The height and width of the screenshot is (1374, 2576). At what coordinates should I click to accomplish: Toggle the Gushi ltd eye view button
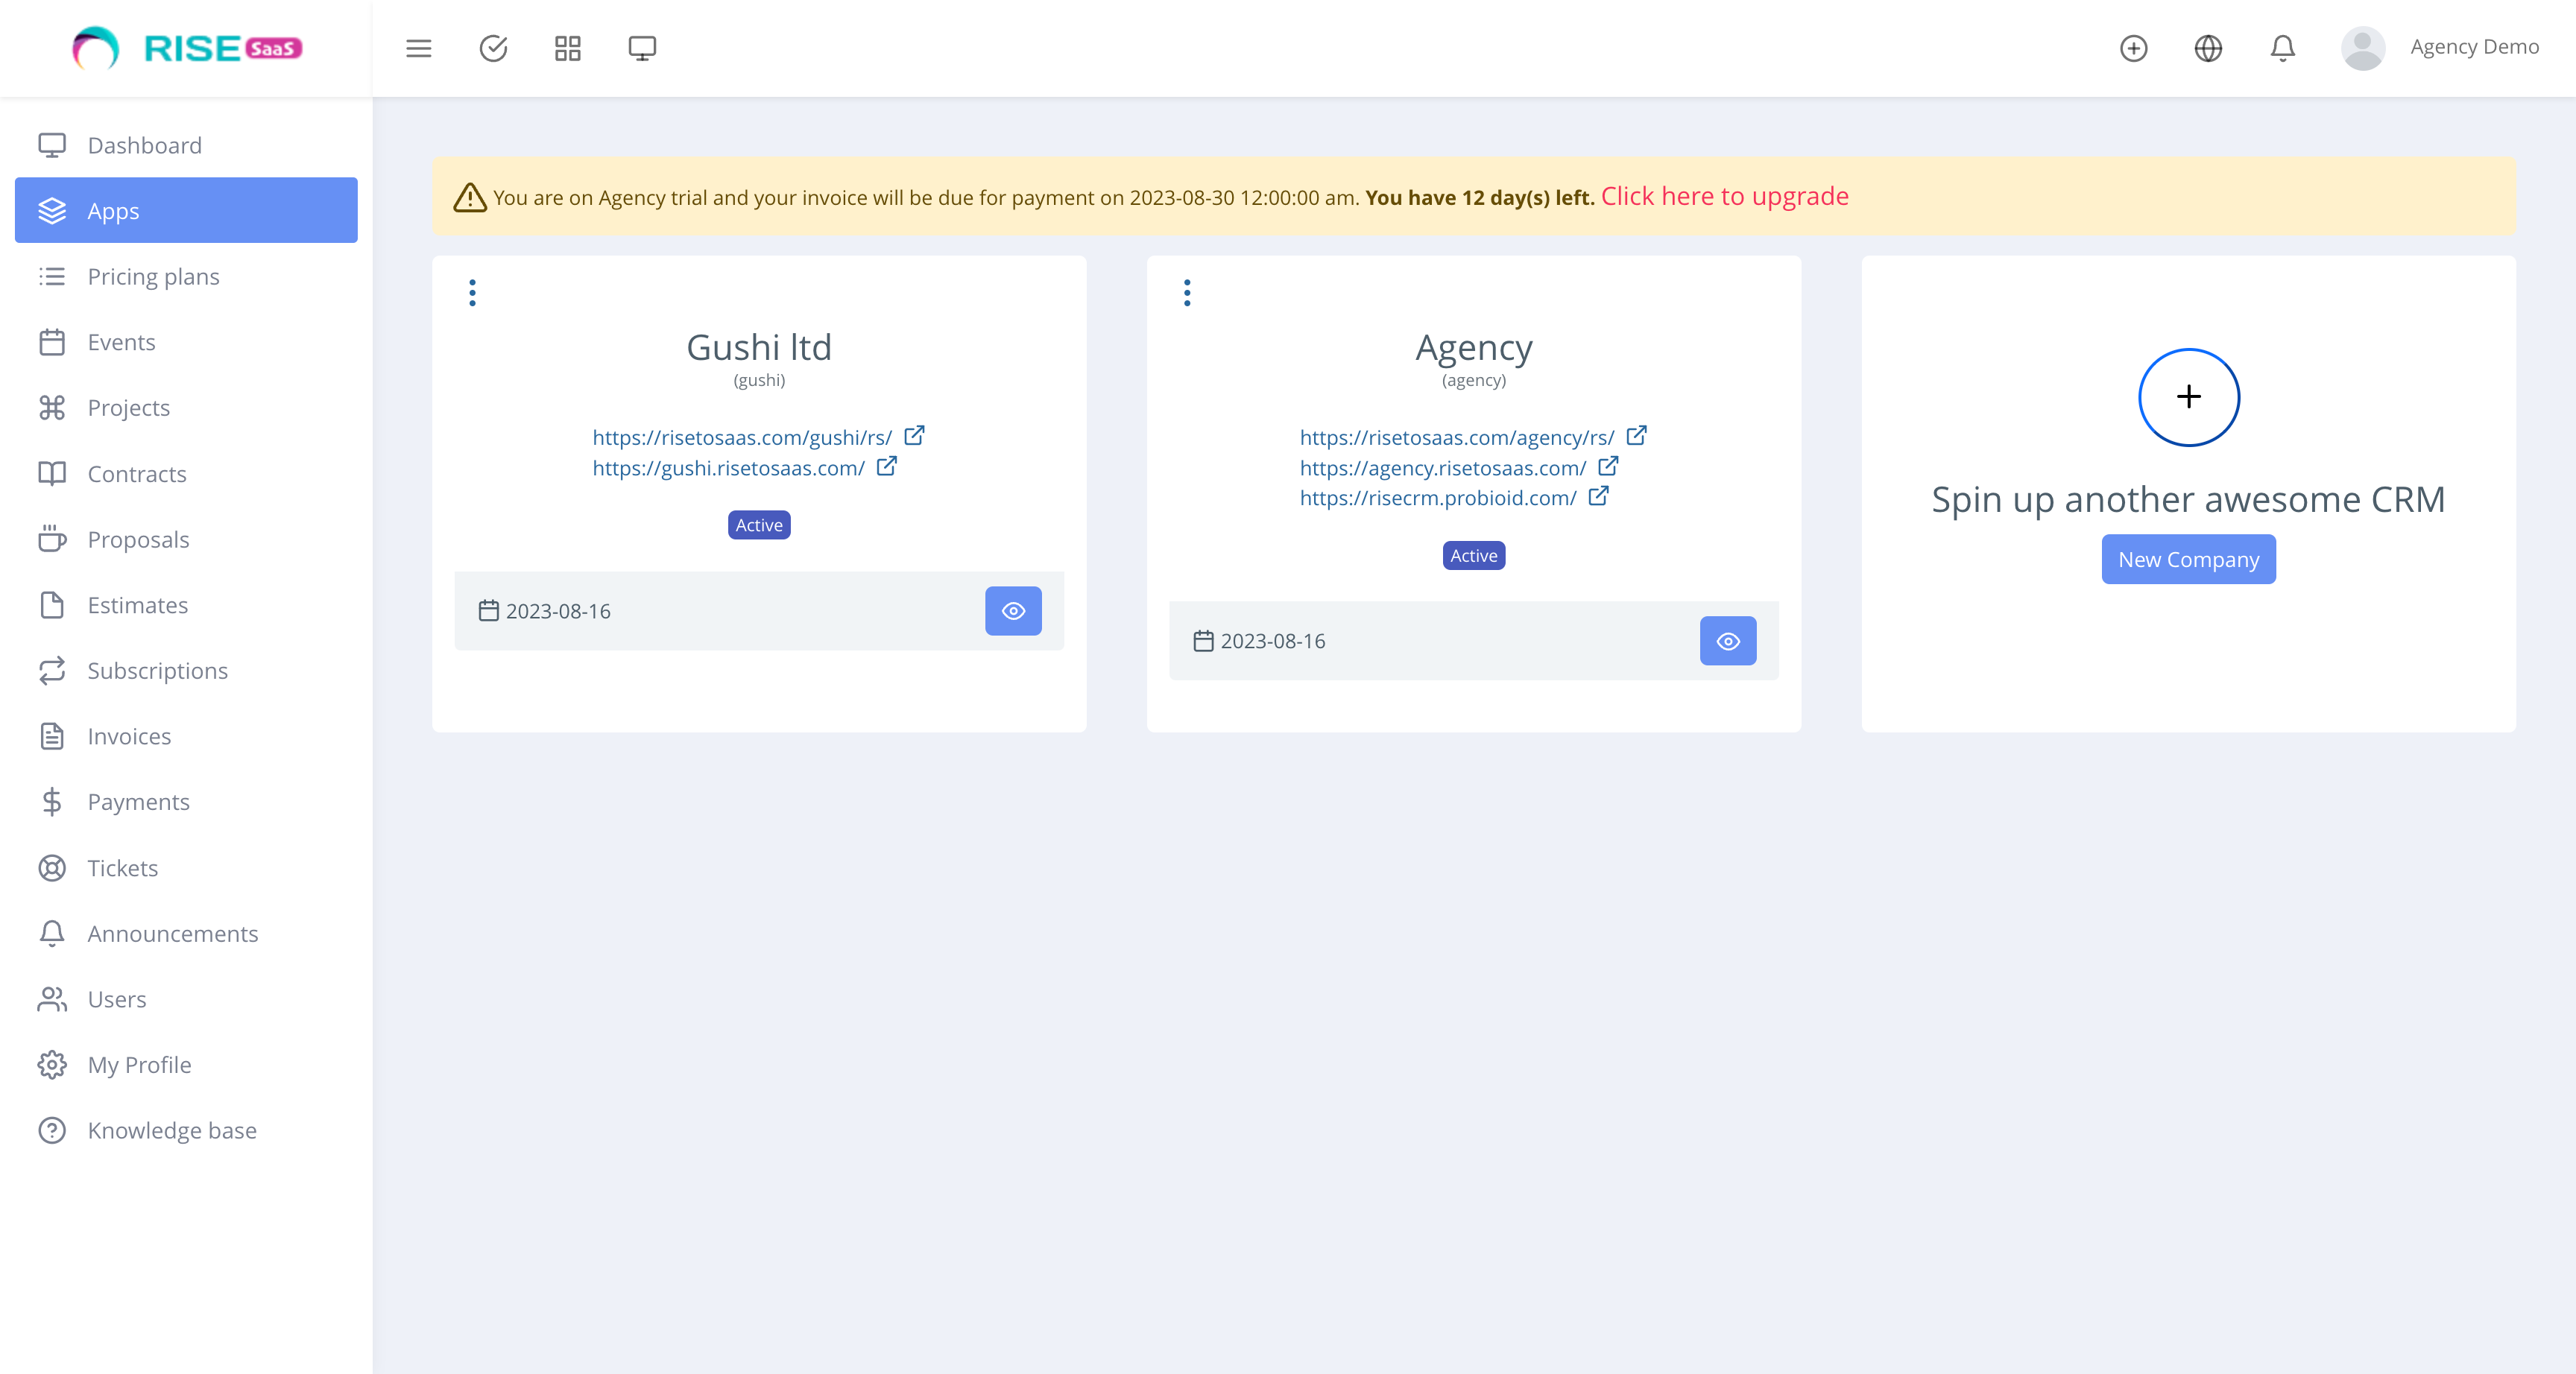[x=1013, y=610]
